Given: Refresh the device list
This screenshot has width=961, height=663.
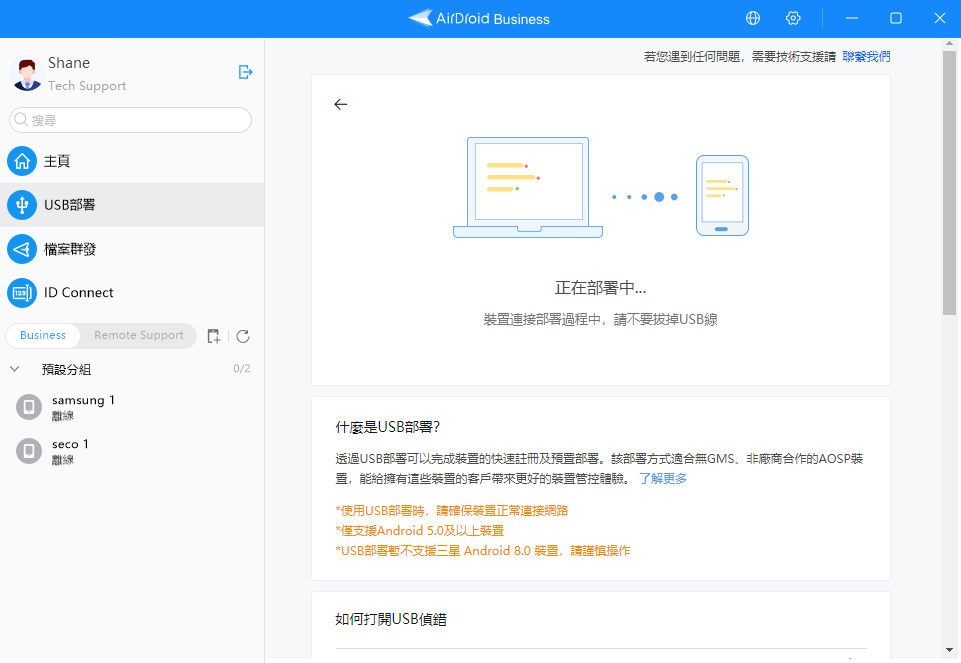Looking at the screenshot, I should 243,336.
